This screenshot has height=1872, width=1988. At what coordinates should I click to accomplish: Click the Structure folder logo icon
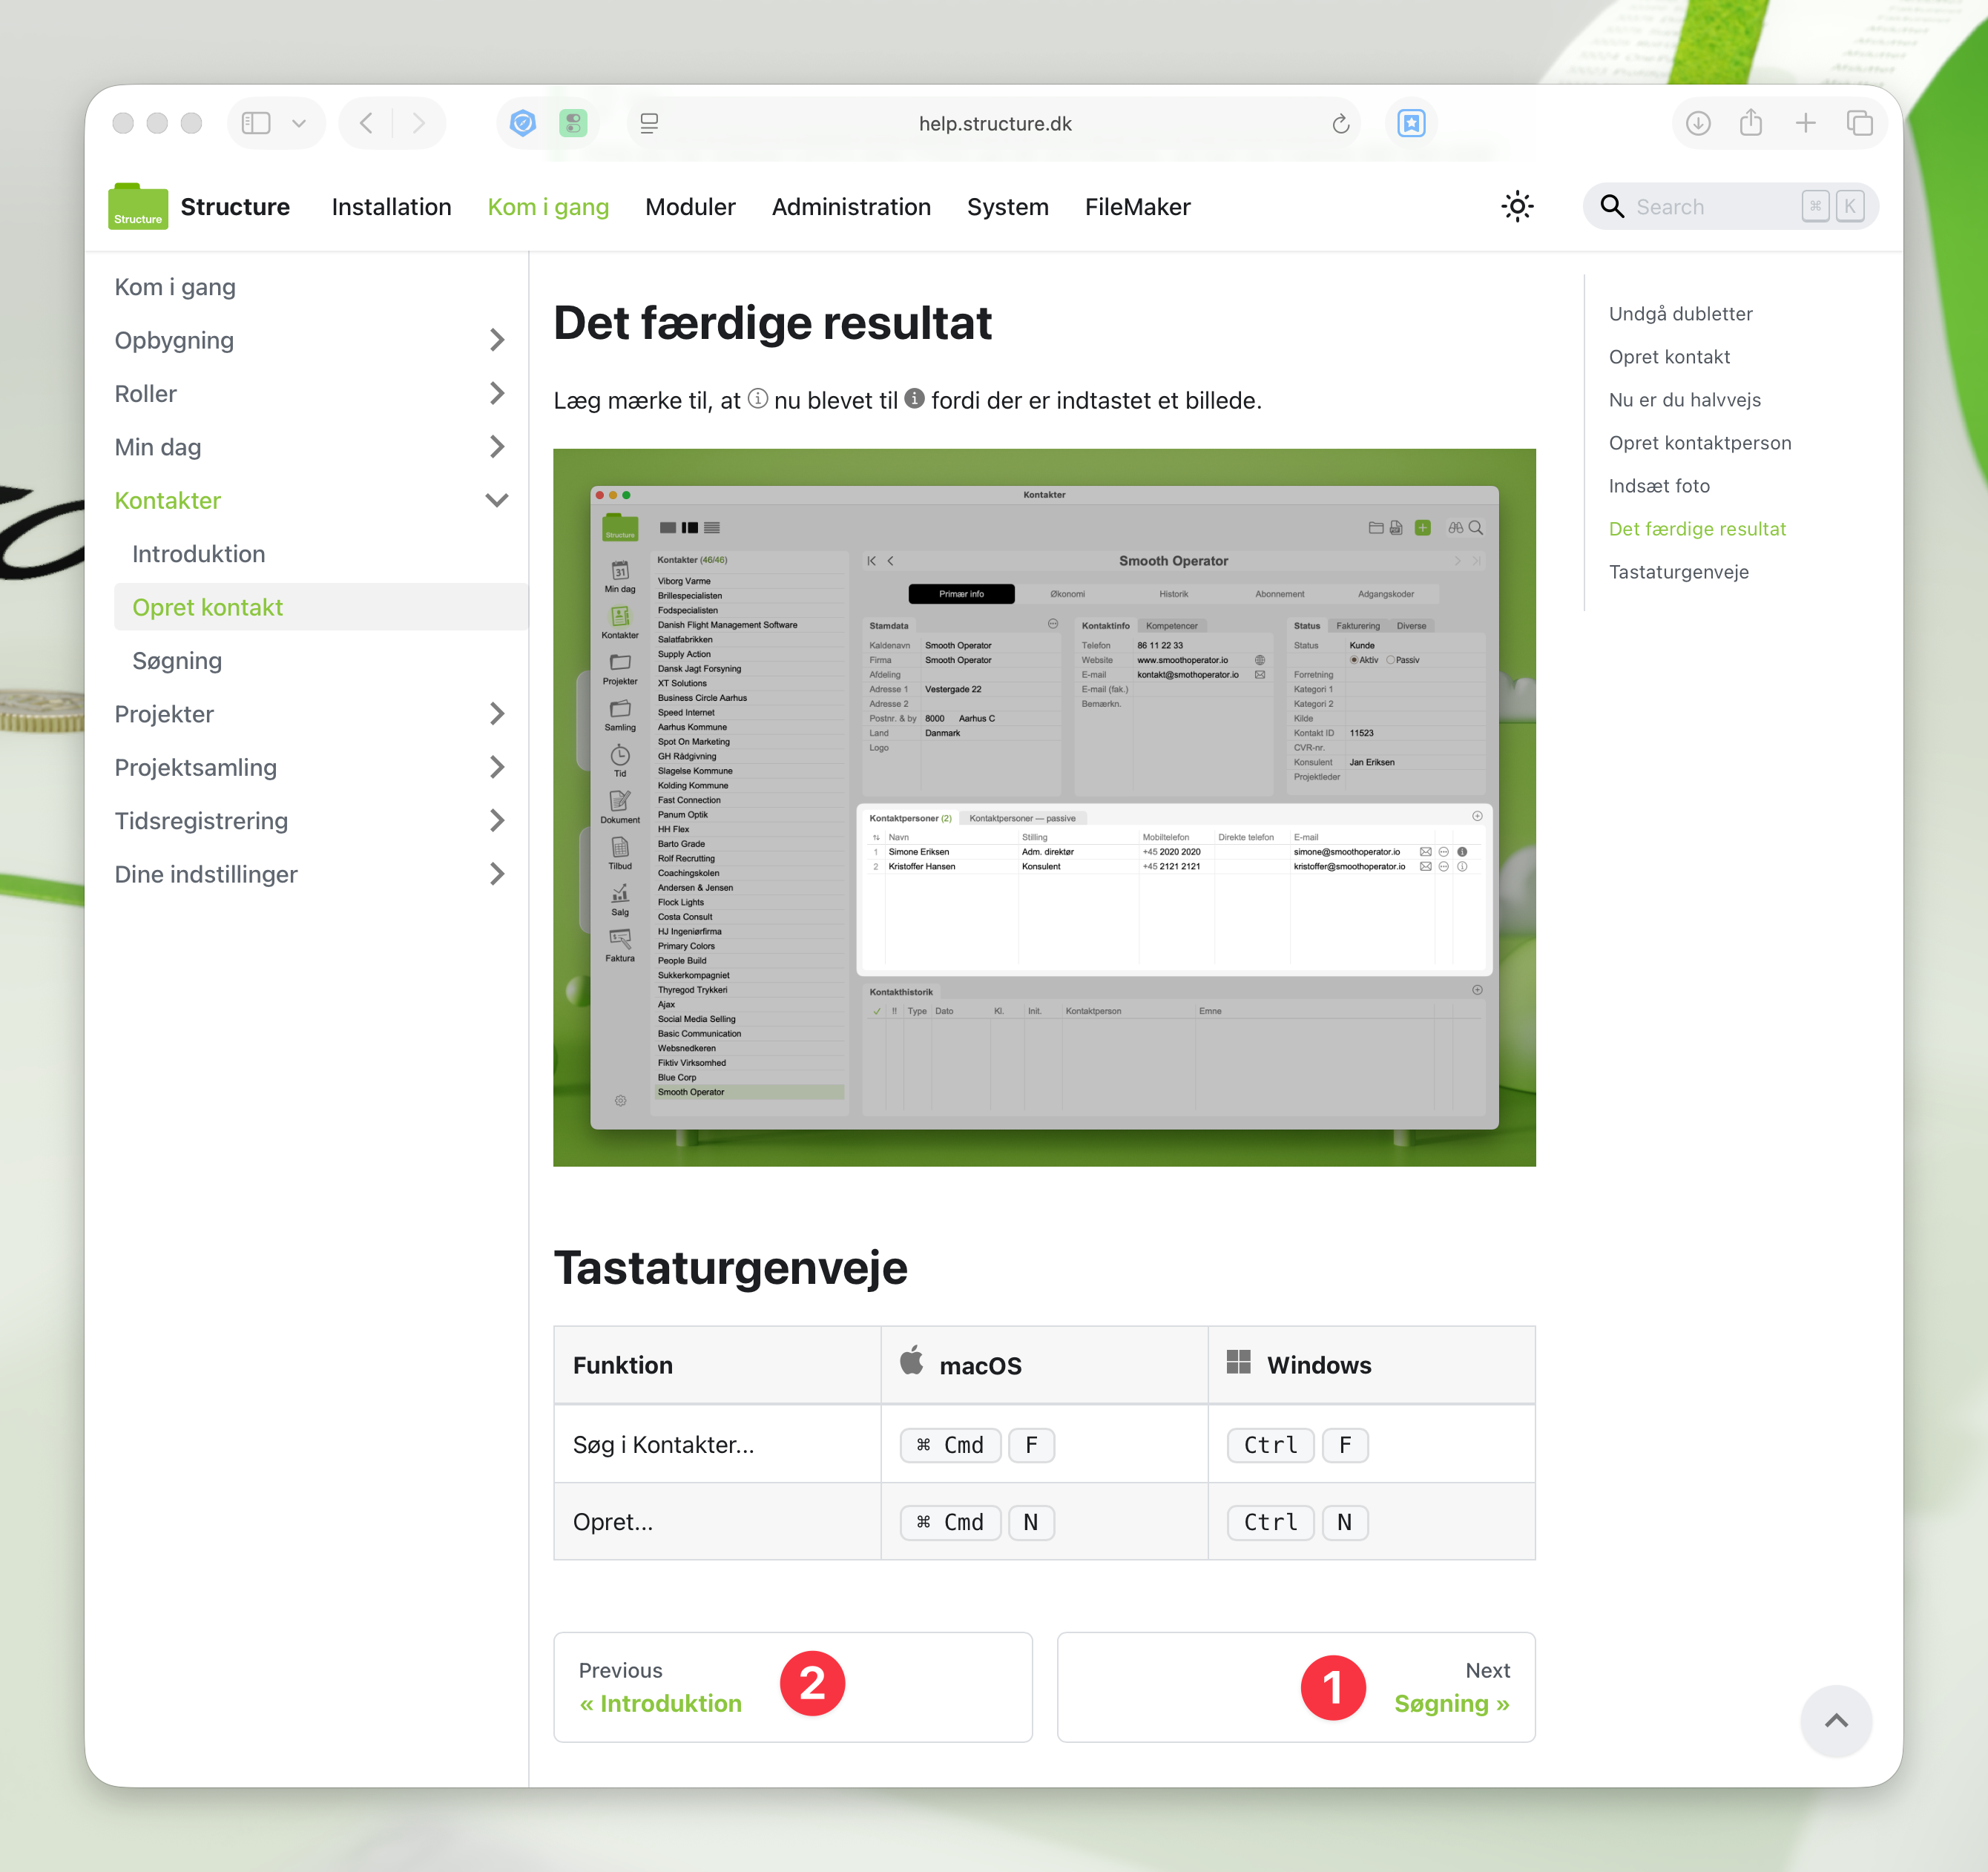[x=137, y=207]
